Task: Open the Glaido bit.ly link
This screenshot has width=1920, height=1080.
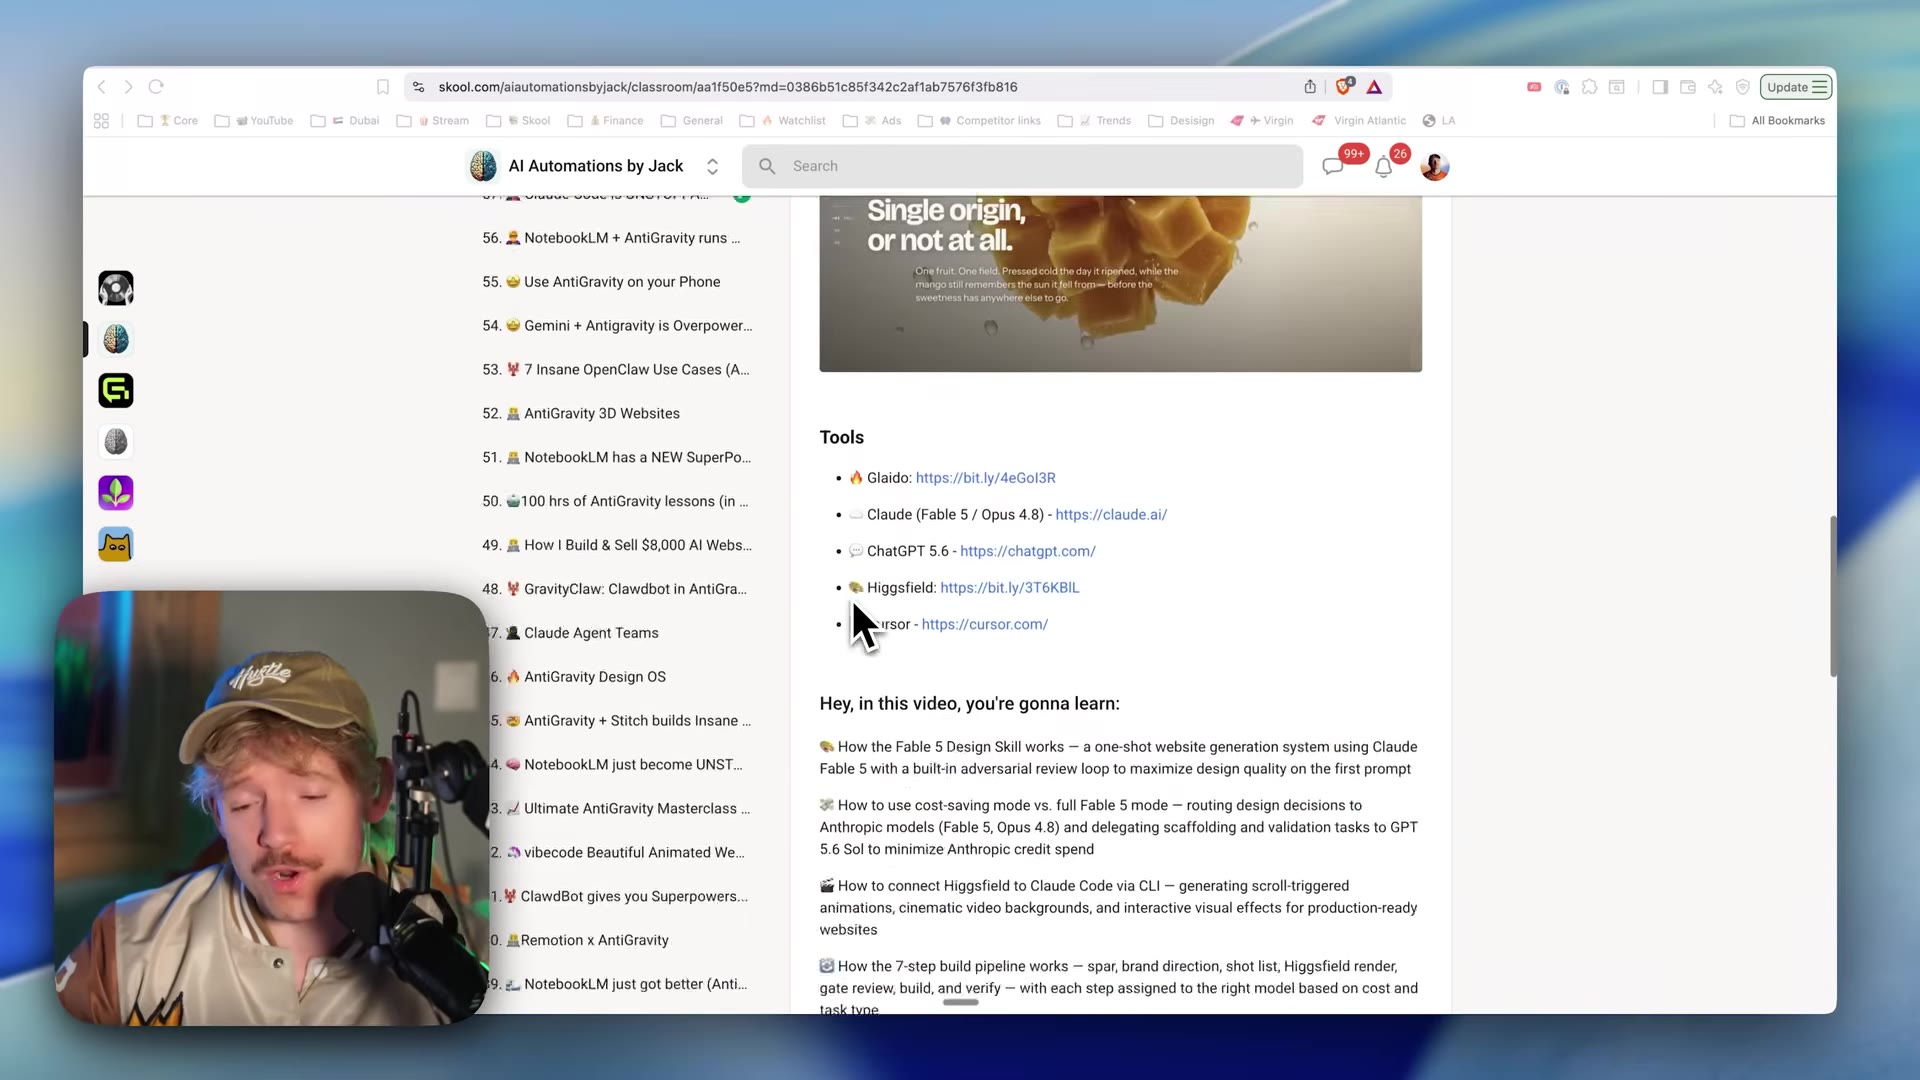Action: point(985,478)
